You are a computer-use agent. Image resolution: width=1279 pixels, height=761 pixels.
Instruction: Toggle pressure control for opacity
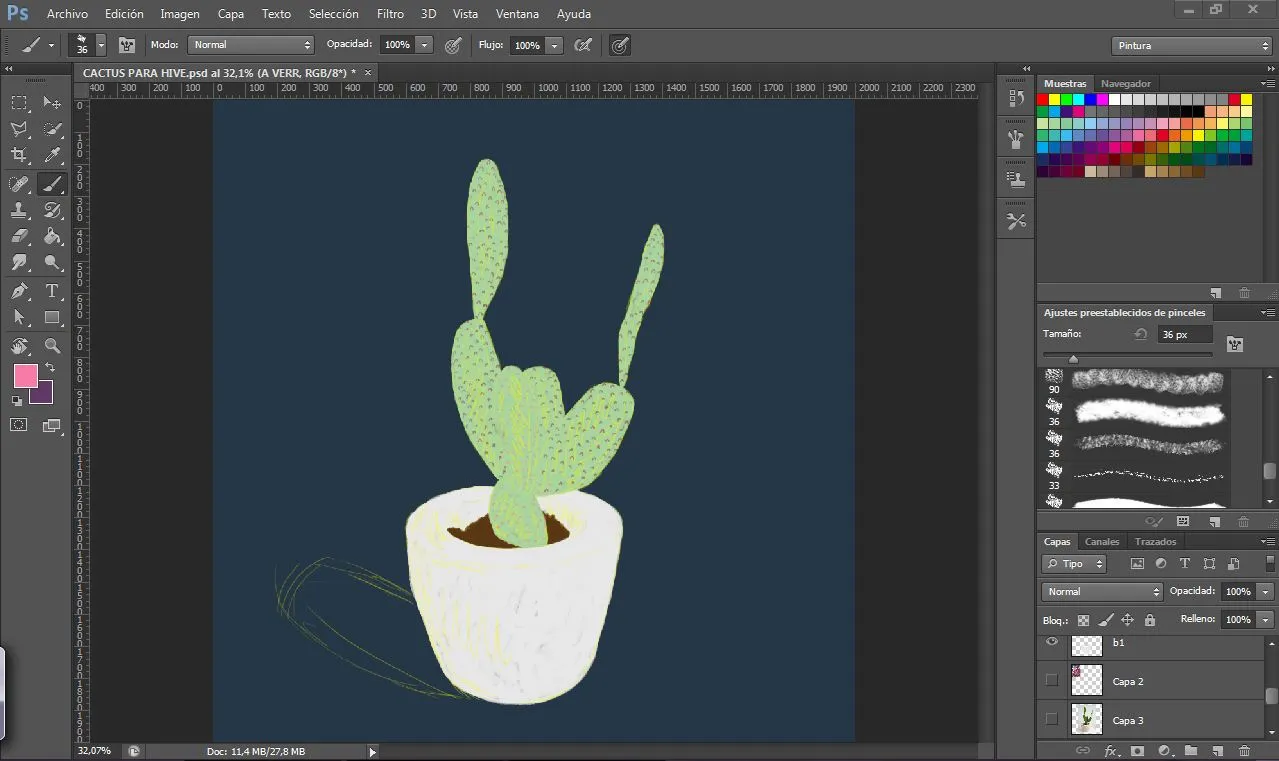pyautogui.click(x=453, y=45)
